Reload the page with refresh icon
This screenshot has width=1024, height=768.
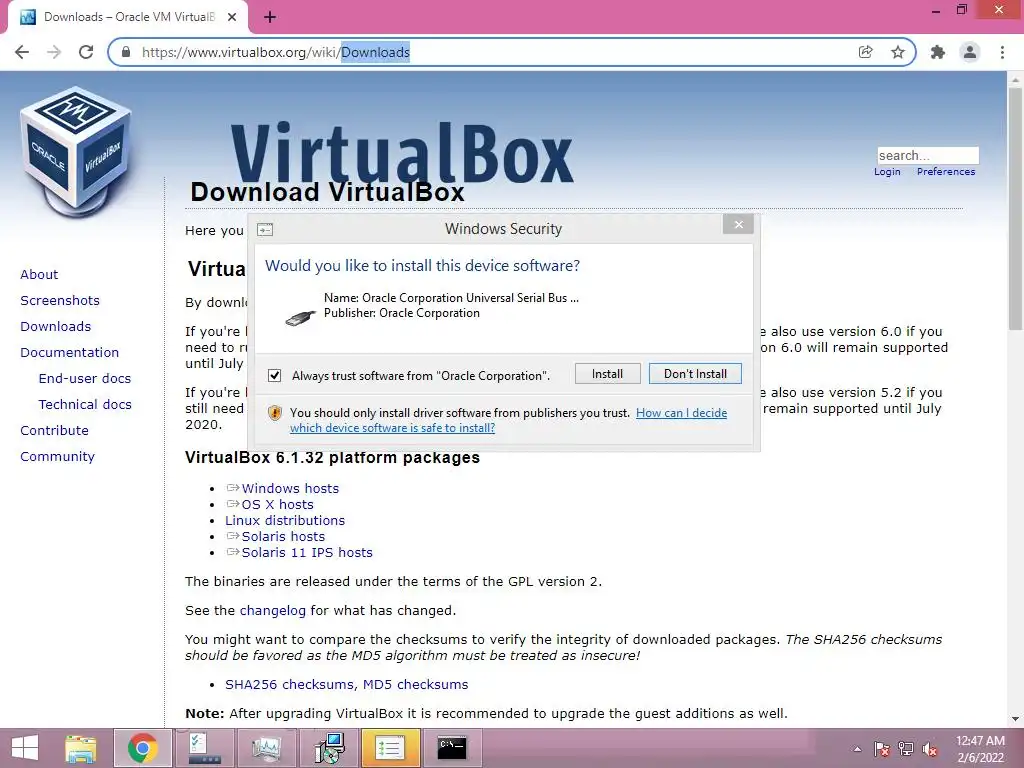(x=86, y=52)
